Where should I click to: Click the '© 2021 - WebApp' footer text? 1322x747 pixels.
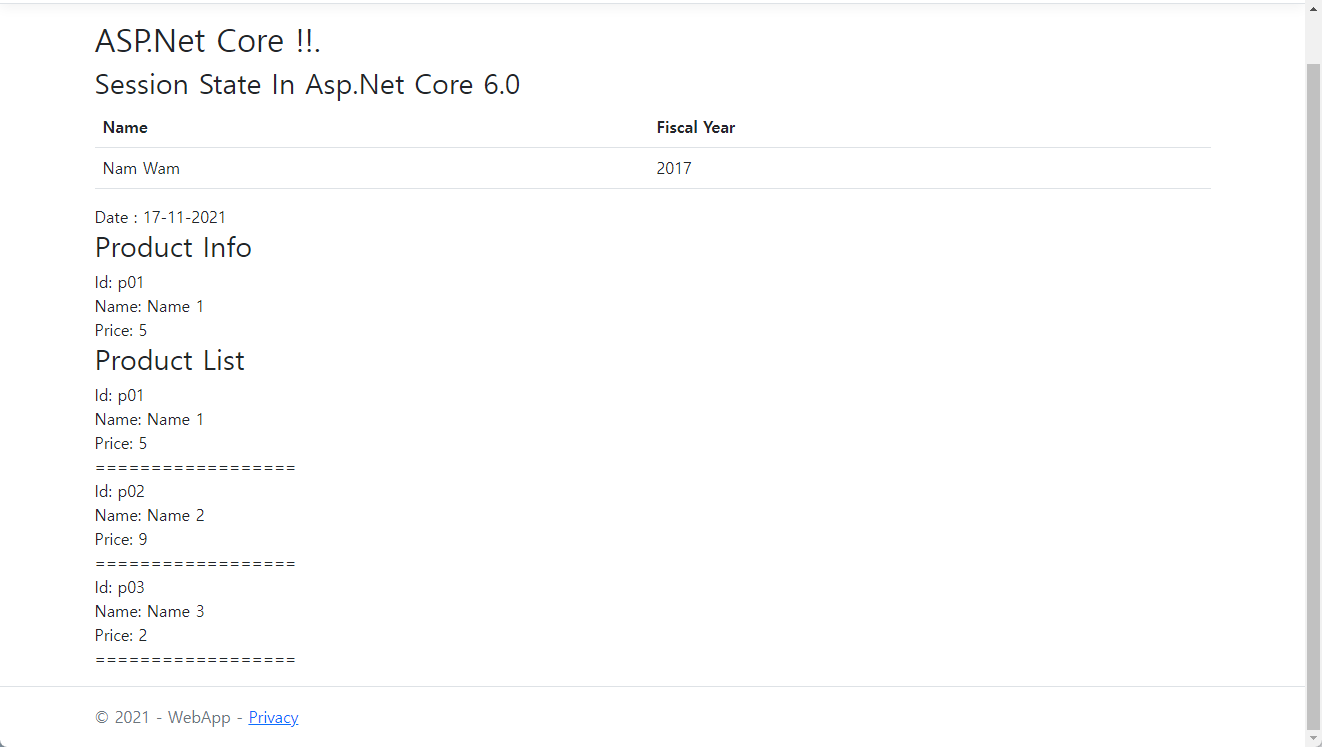pyautogui.click(x=162, y=717)
